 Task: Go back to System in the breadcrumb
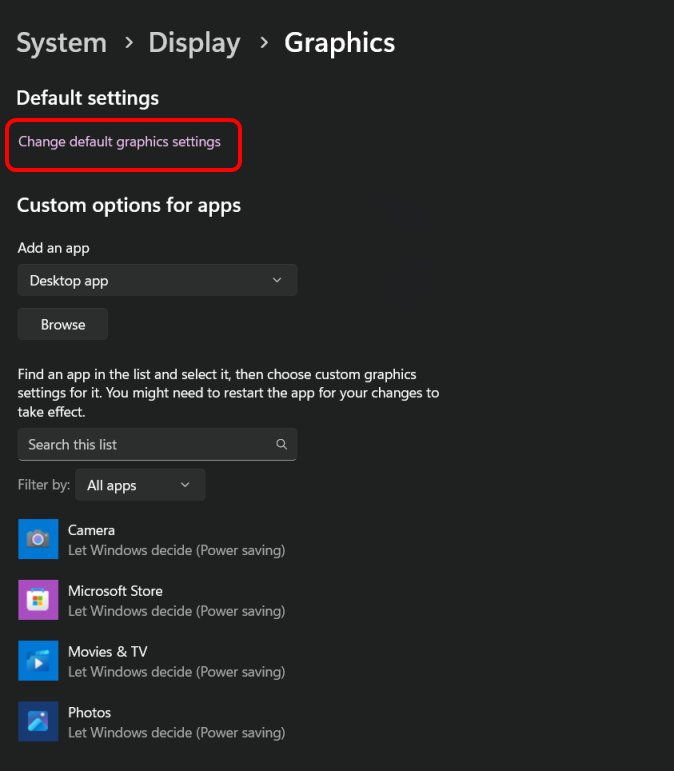pos(61,43)
